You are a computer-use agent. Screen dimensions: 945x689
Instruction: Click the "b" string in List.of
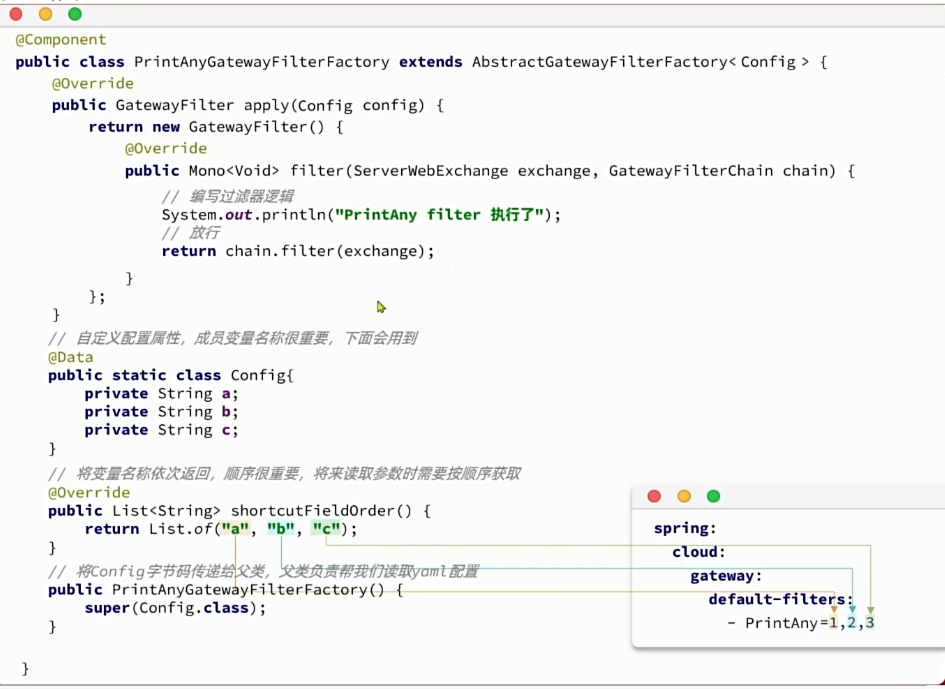click(280, 529)
